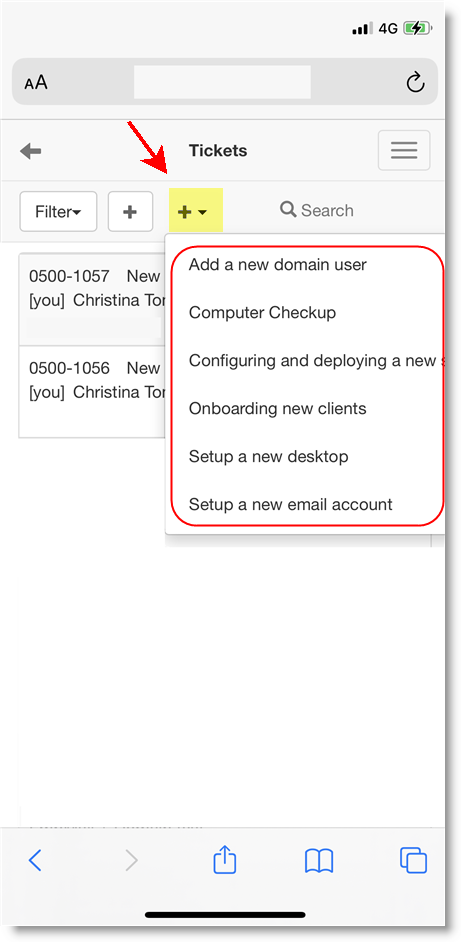Open the Safari tabs overview icon
This screenshot has width=461, height=942.
tap(414, 860)
